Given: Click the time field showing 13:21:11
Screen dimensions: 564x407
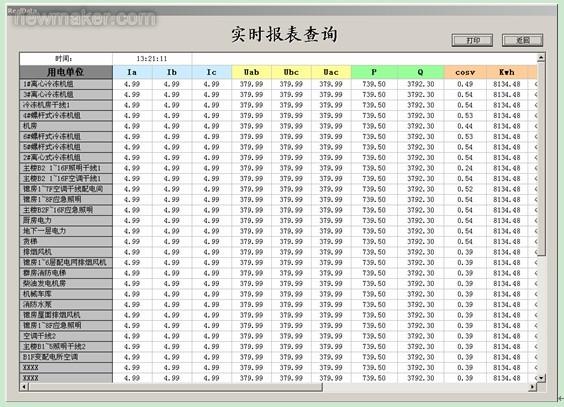Looking at the screenshot, I should click(x=152, y=59).
